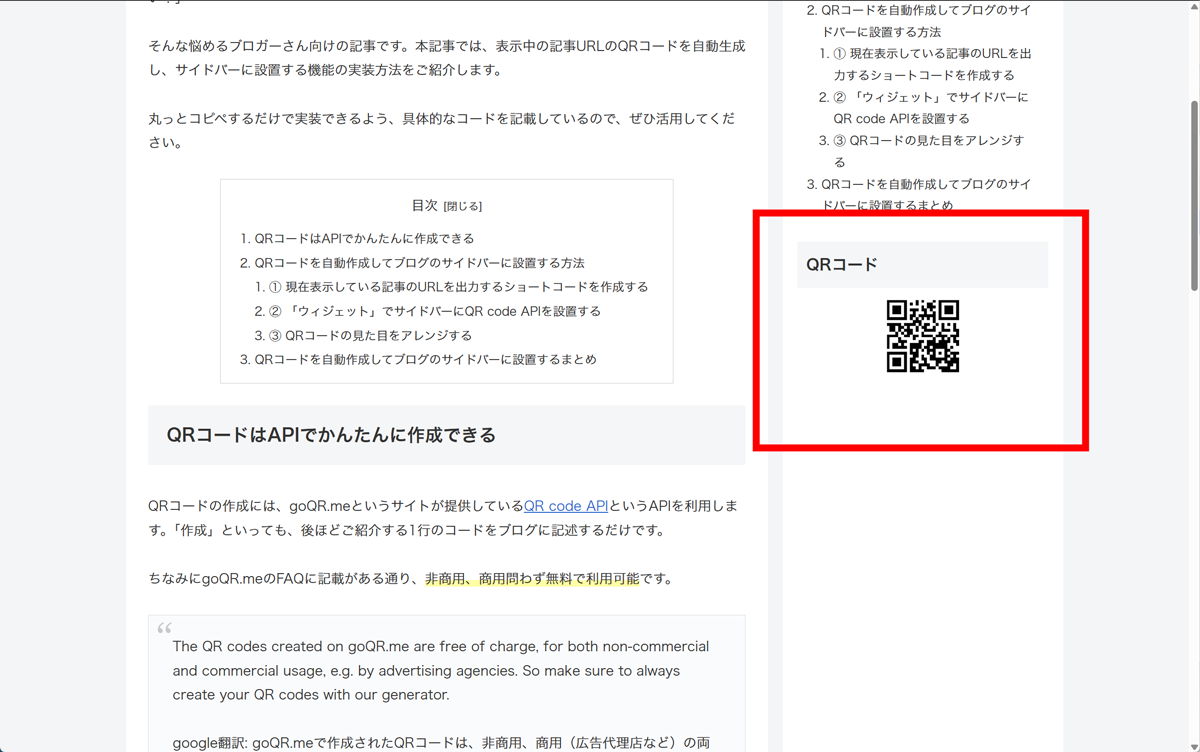The image size is (1200, 752).
Task: Click sidebar link ② ウィジェットでサイドバーにQR code APIを設置する
Action: [930, 107]
